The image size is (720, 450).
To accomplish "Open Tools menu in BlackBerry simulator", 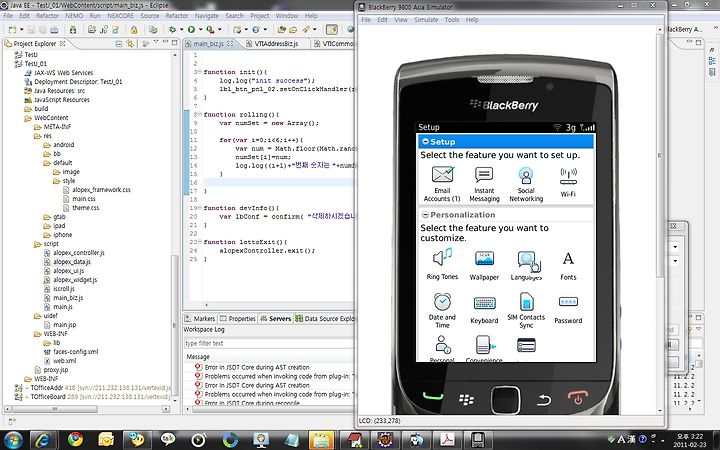I will 452,20.
